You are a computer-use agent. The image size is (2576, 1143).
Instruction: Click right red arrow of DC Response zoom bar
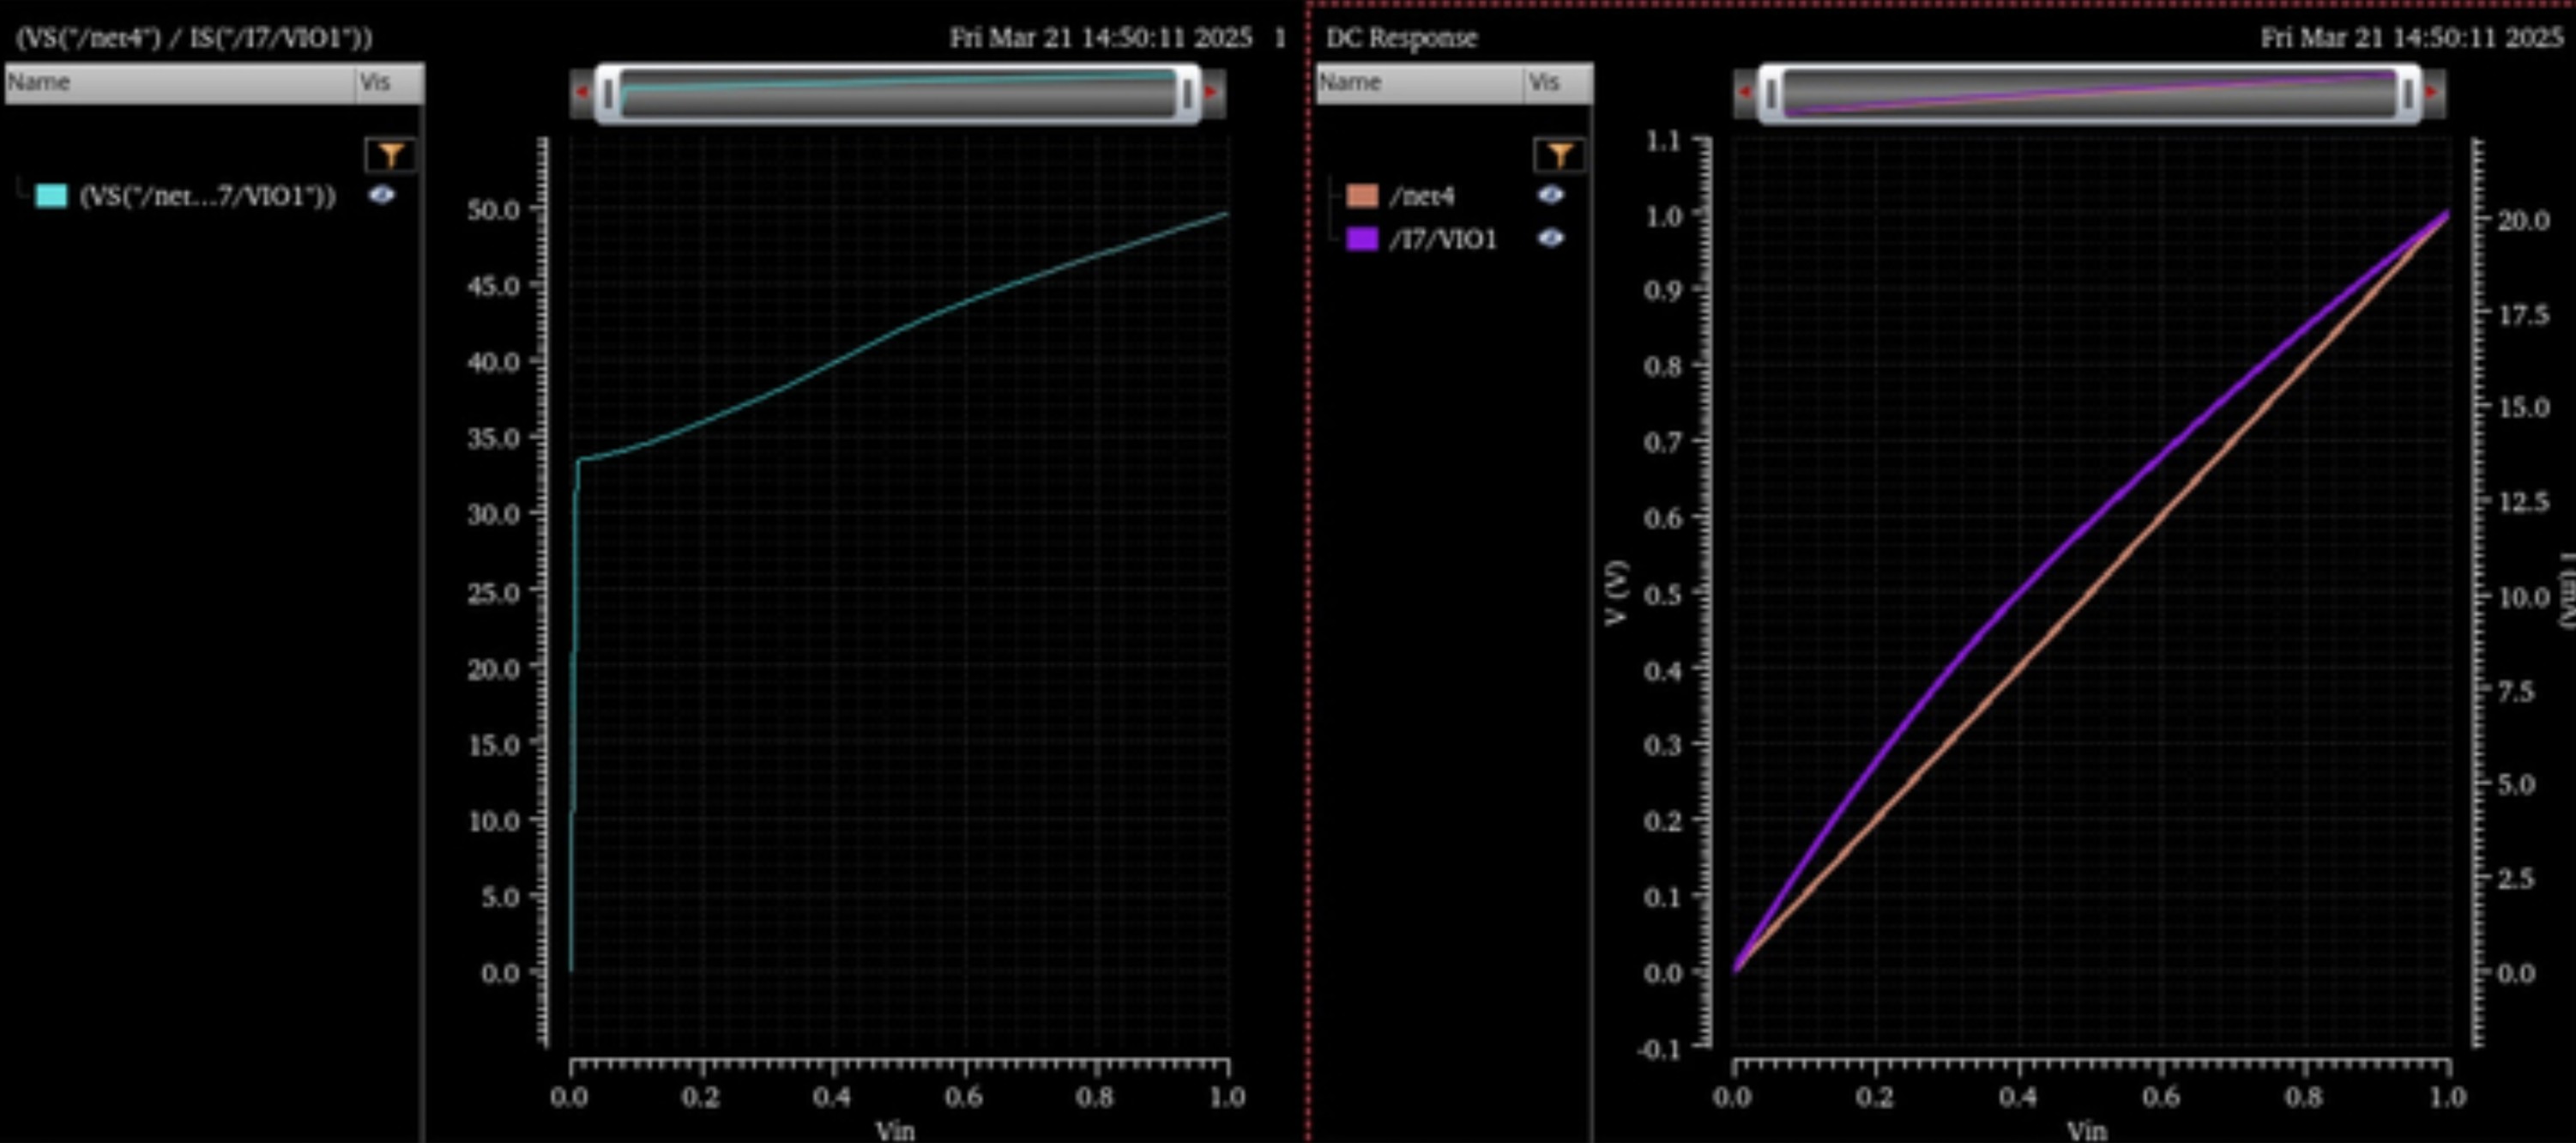pos(2432,92)
